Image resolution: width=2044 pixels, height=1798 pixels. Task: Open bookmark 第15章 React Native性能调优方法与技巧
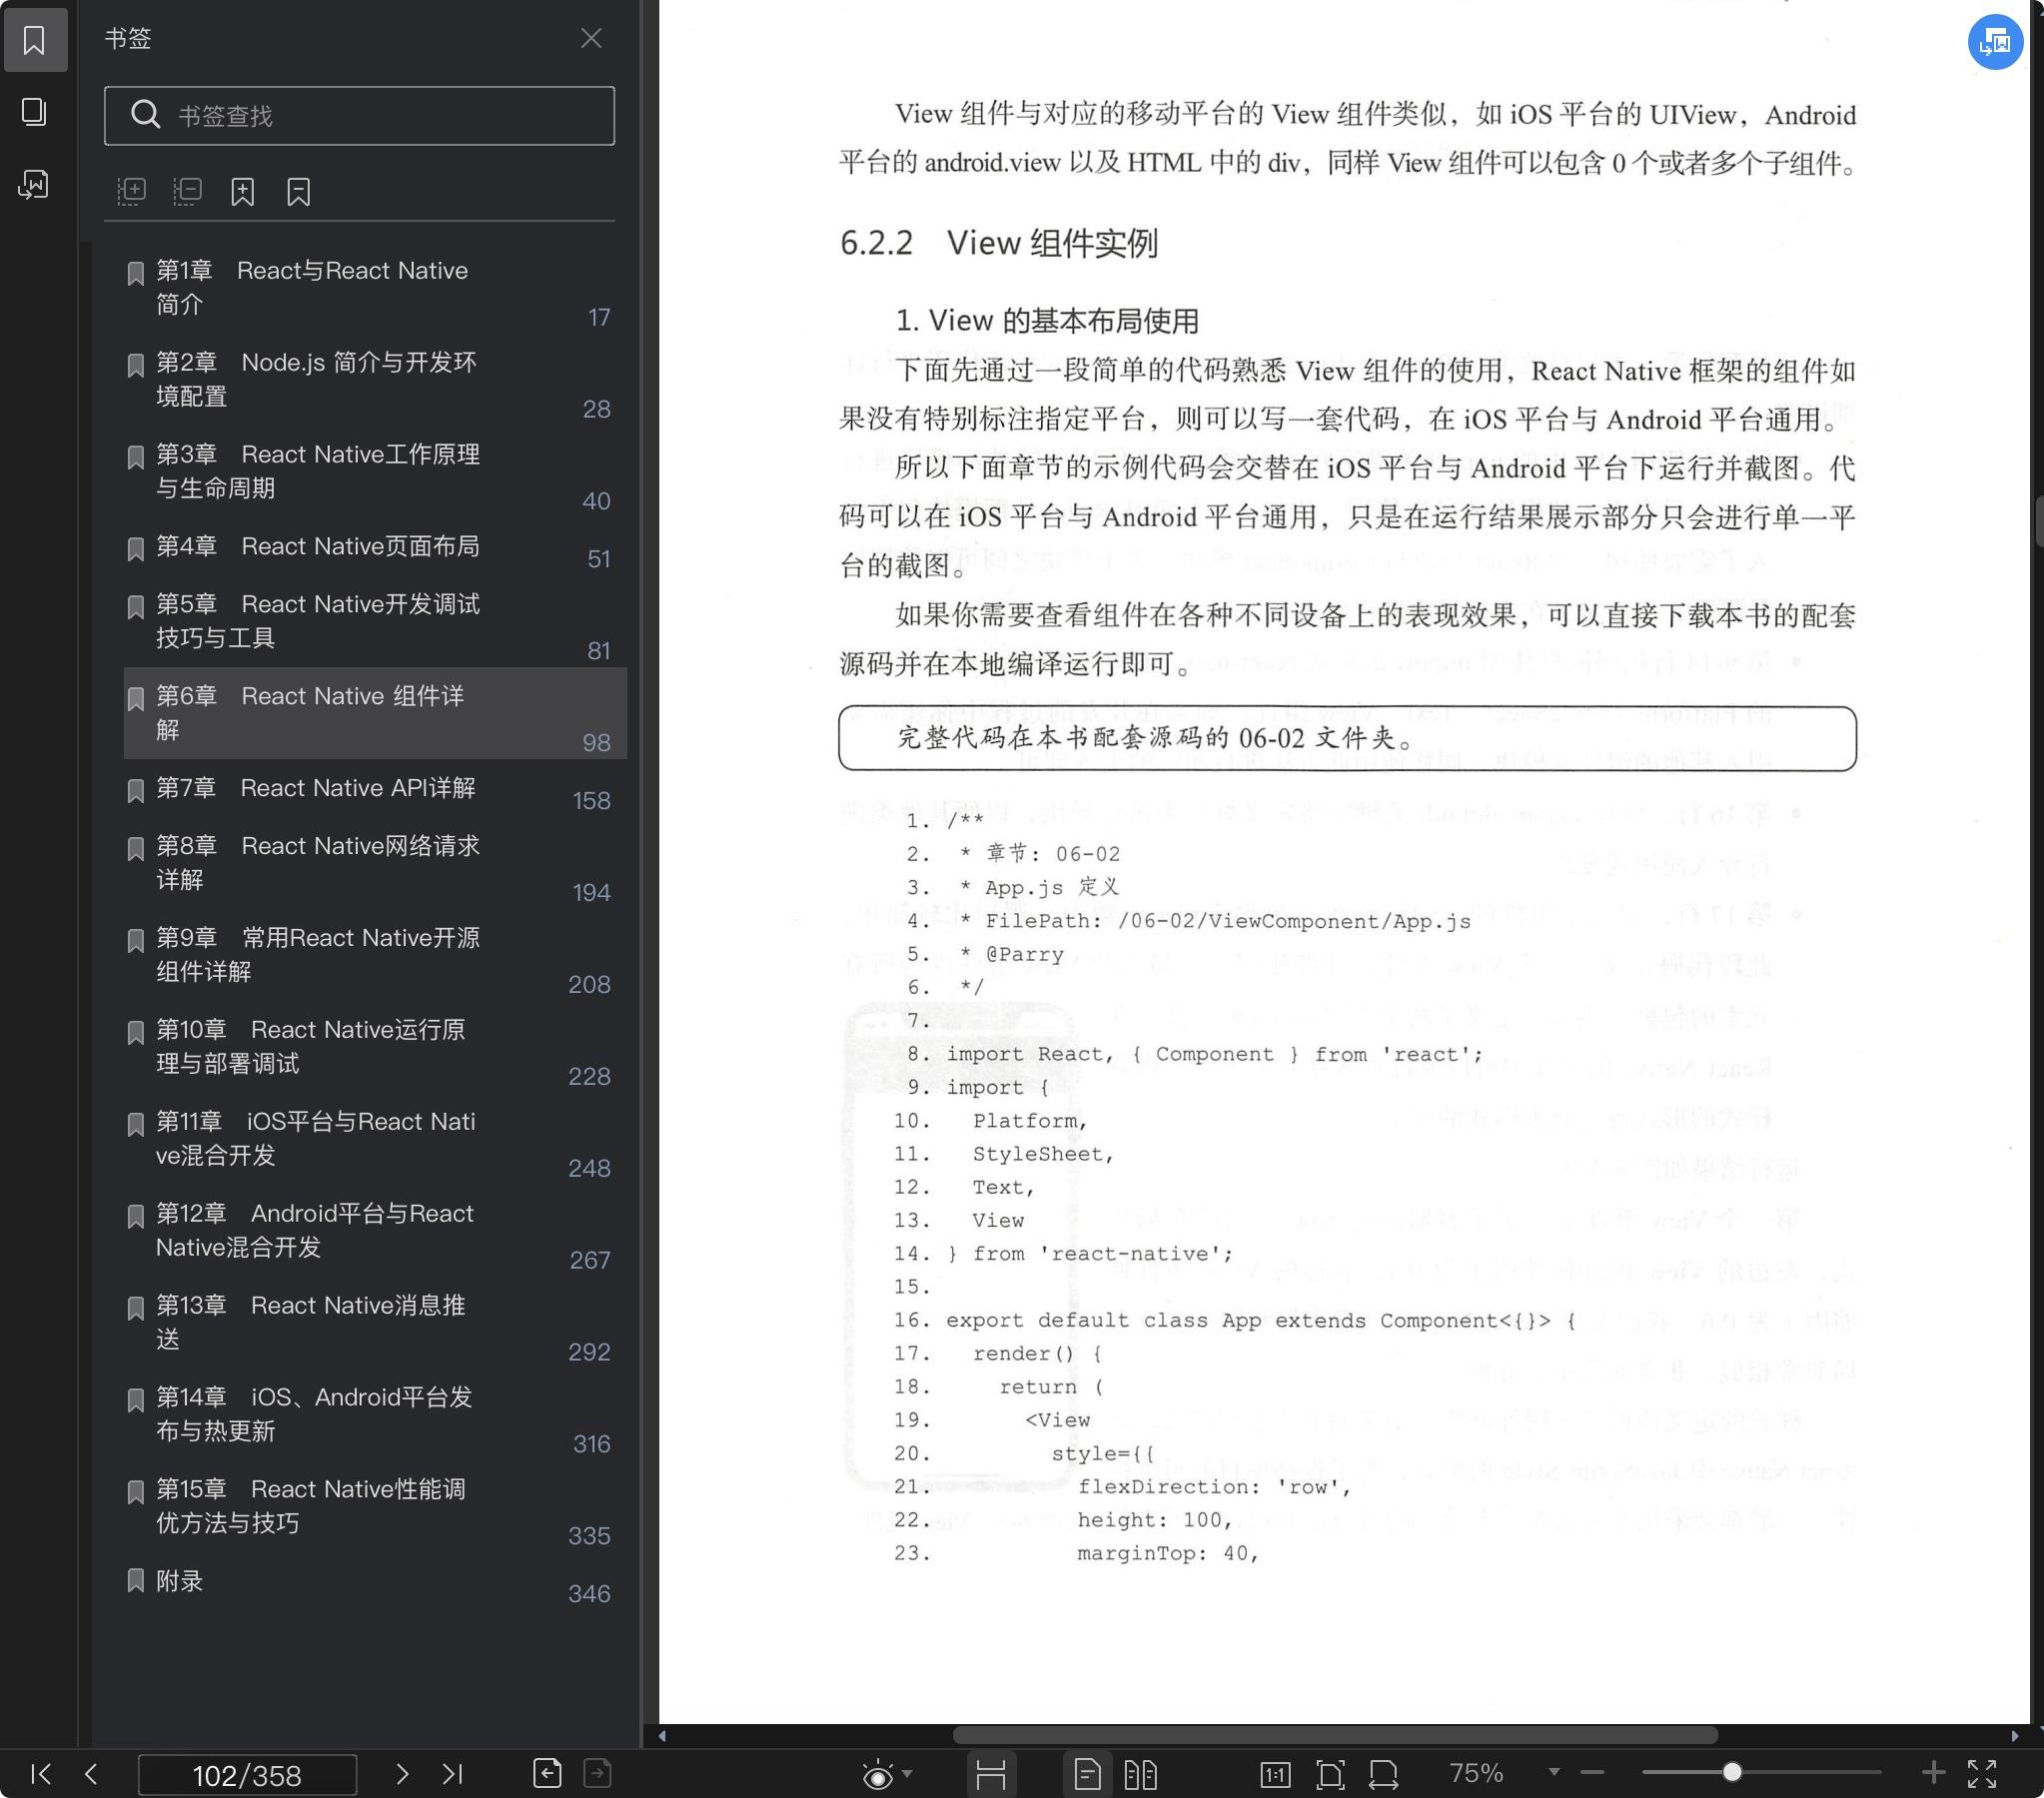pyautogui.click(x=375, y=1508)
